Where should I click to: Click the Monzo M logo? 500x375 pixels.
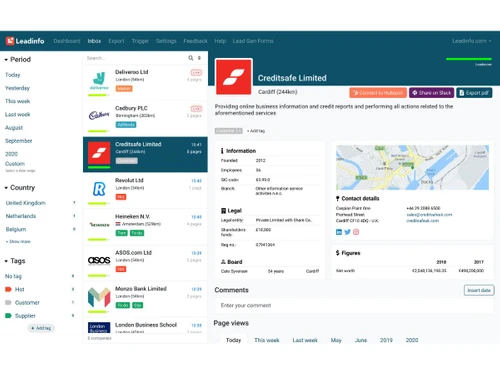point(99,297)
